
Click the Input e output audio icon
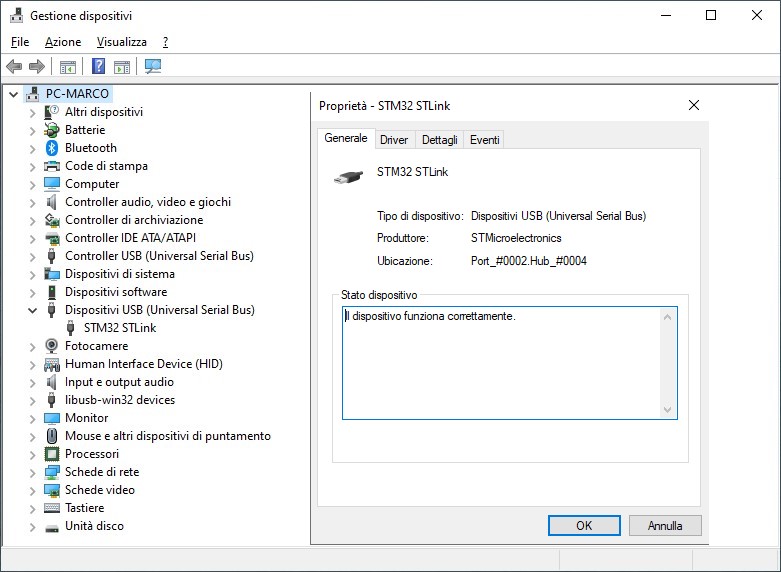[52, 382]
